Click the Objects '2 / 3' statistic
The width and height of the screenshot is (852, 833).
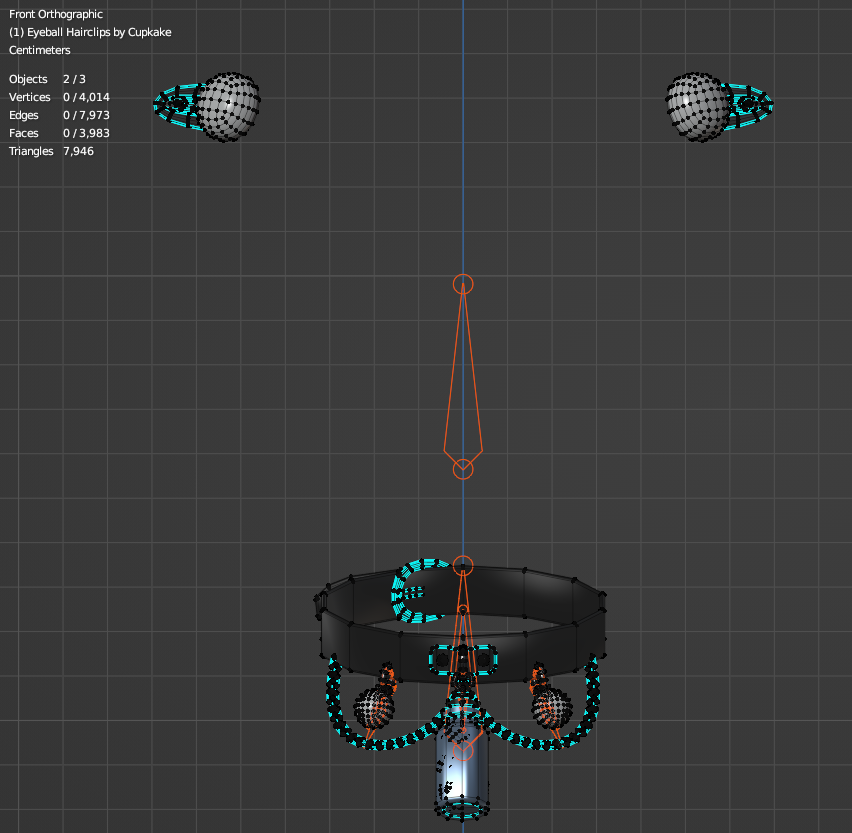(x=74, y=79)
